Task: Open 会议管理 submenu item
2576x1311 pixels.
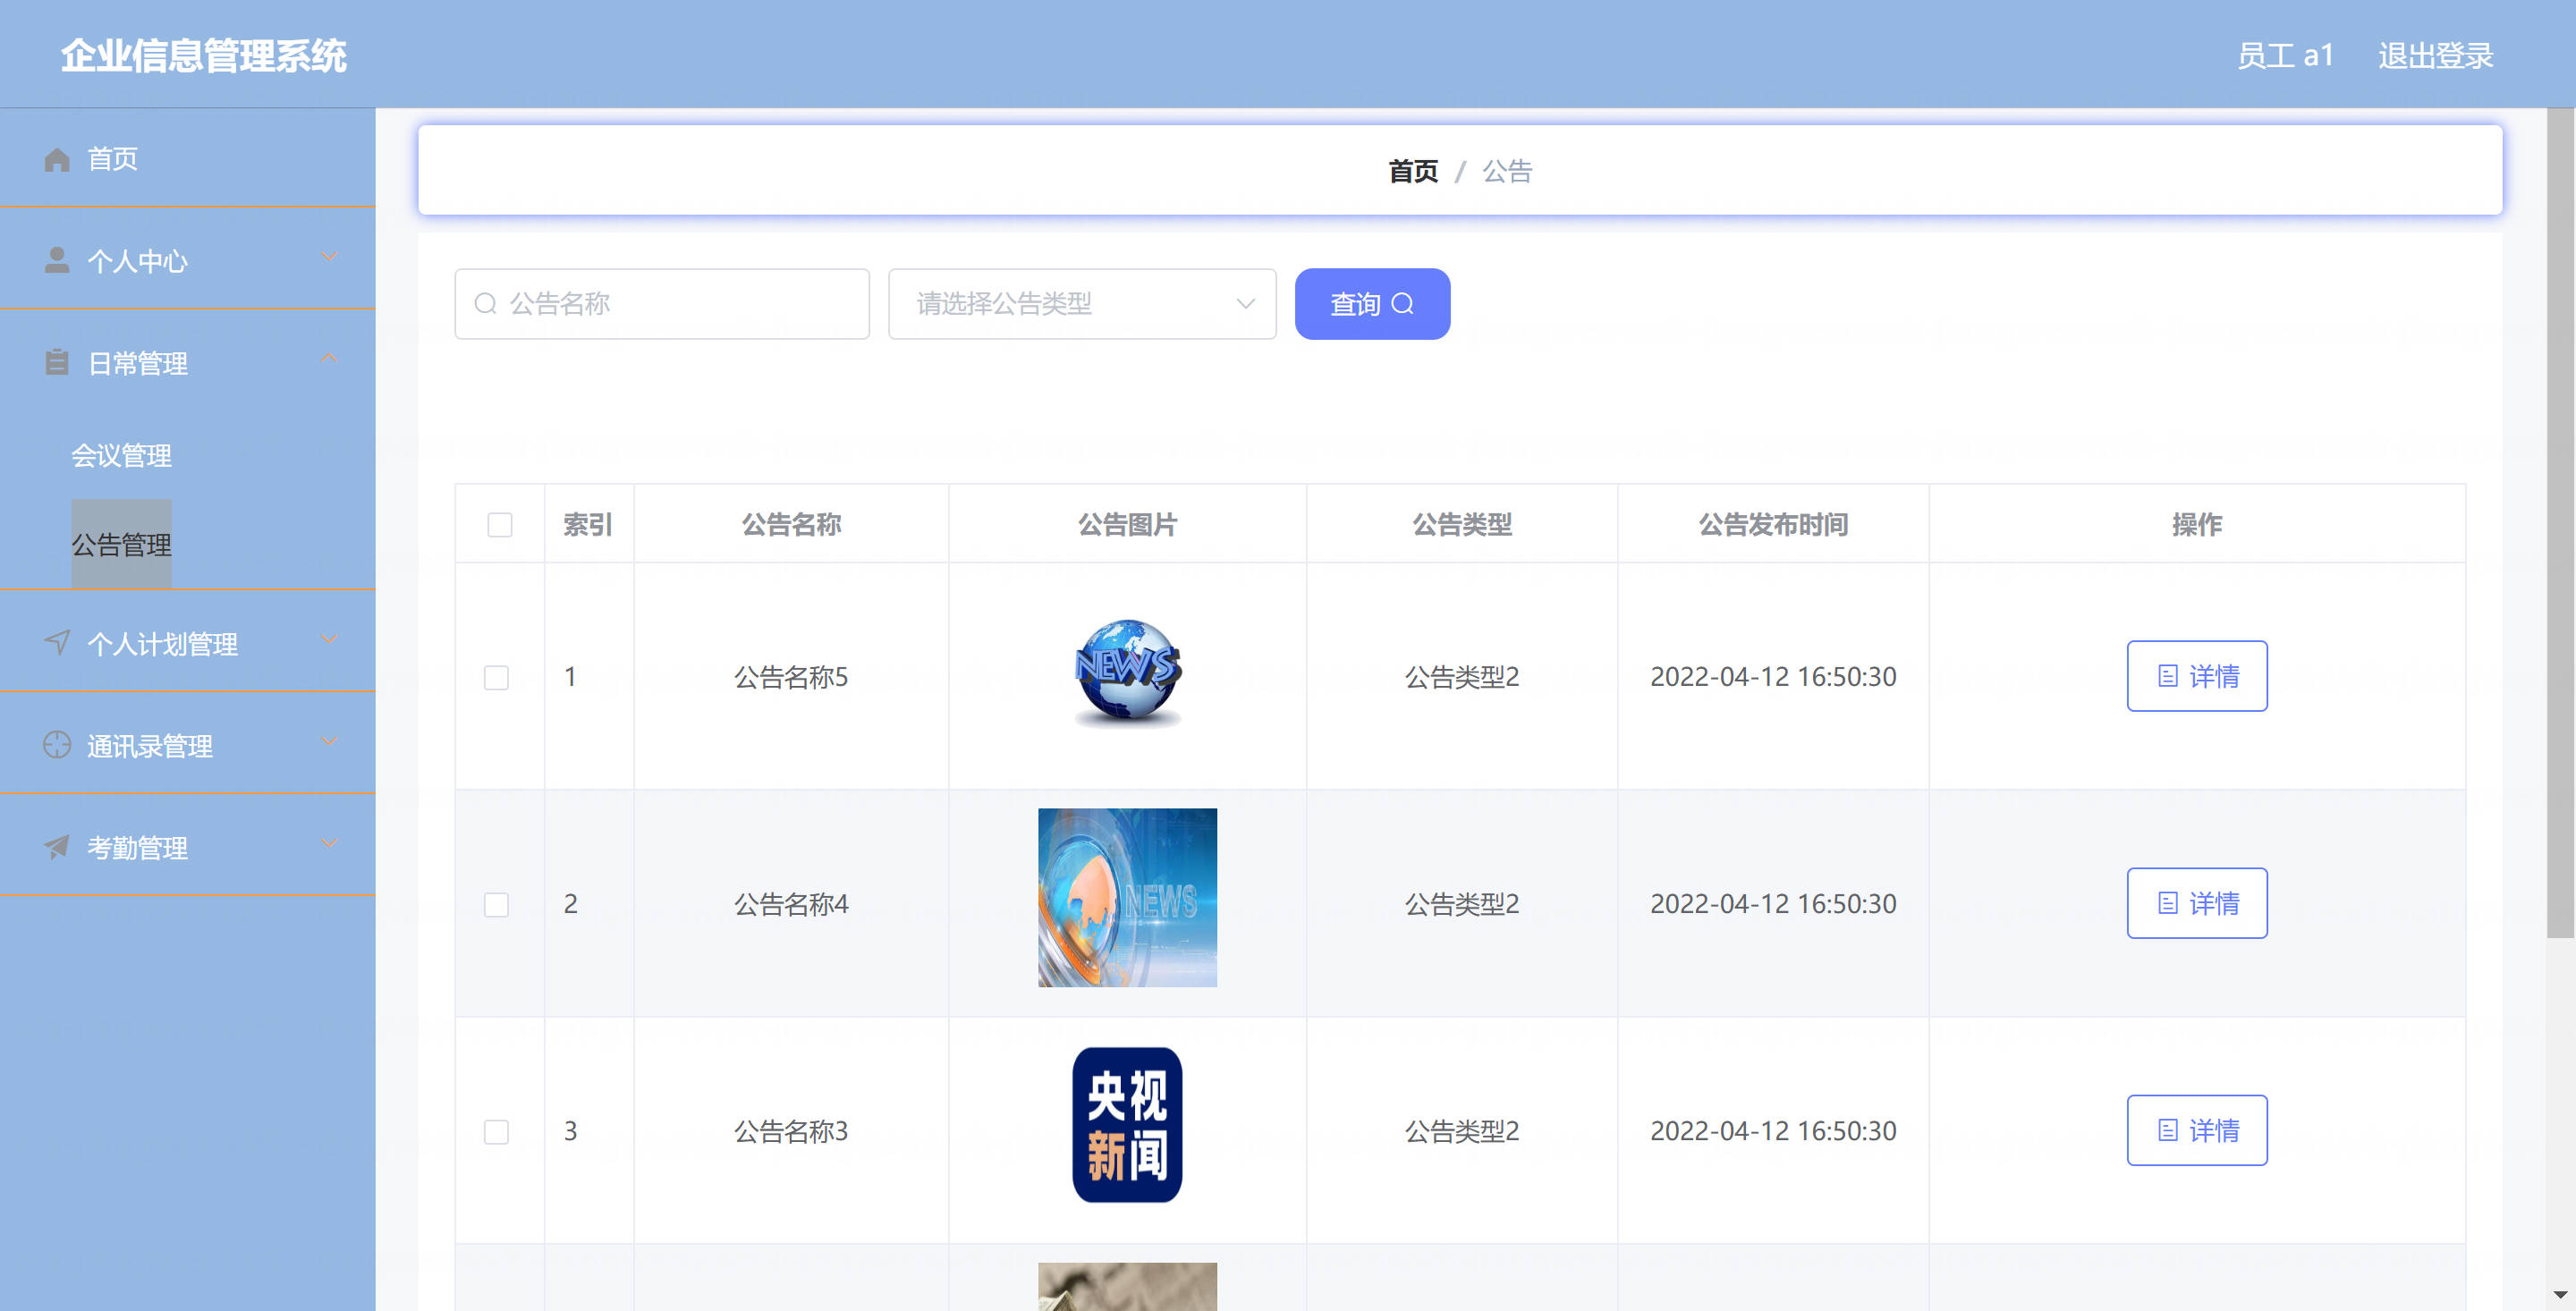Action: click(x=121, y=455)
